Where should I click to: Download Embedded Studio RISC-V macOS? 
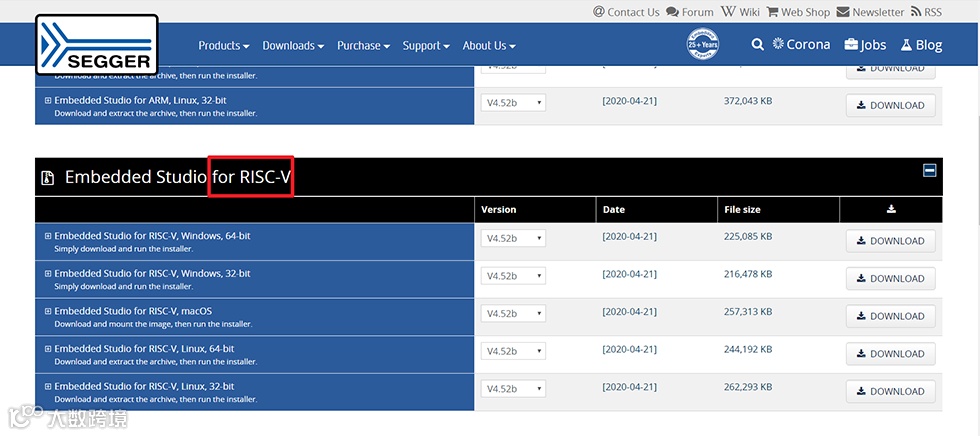click(x=891, y=316)
